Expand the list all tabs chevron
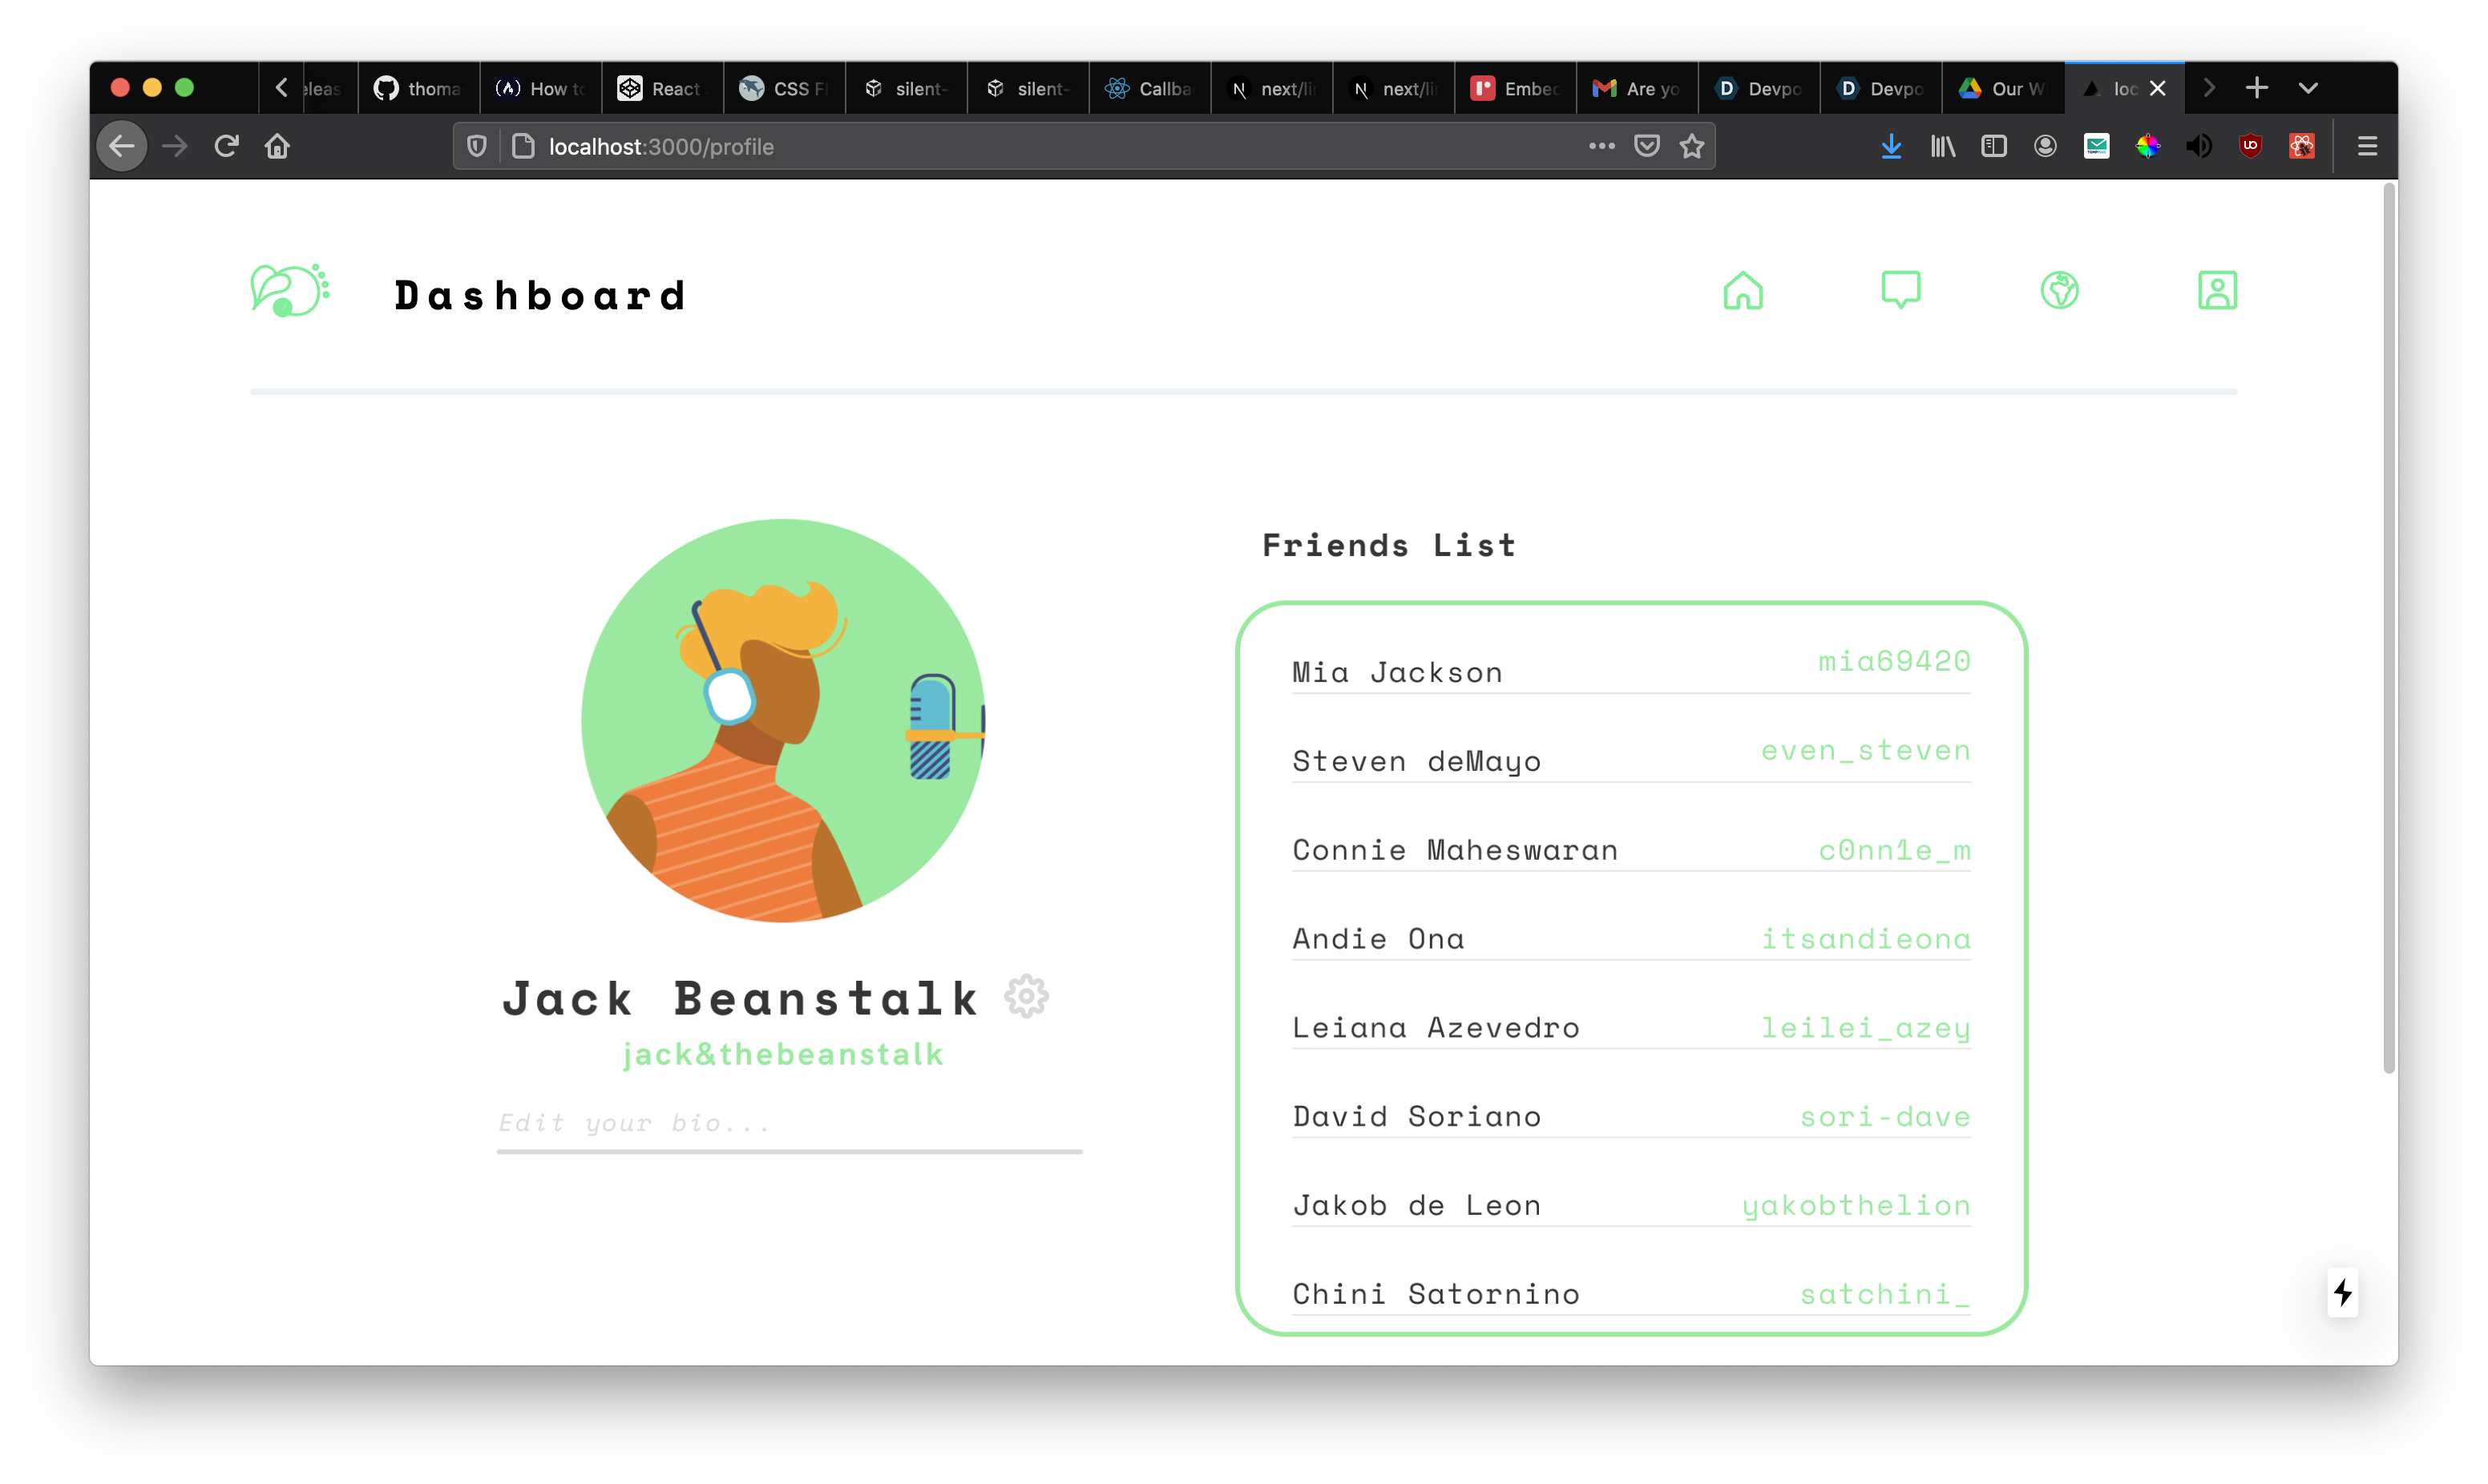Screen dimensions: 2488x1484 pyautogui.click(x=2308, y=88)
